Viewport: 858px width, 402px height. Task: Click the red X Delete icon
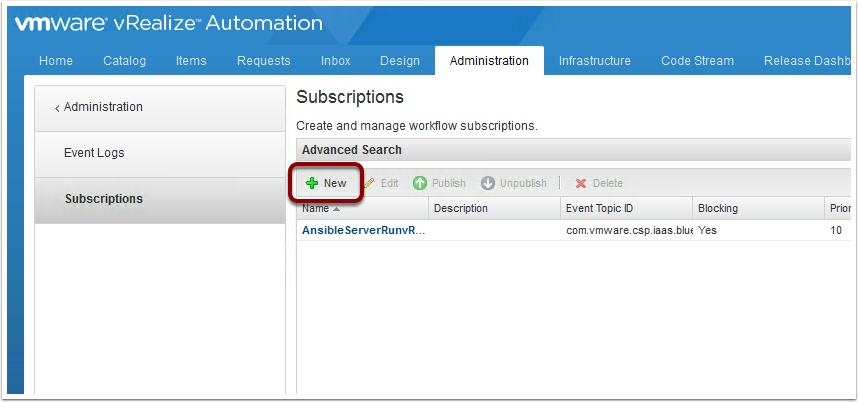[x=581, y=183]
